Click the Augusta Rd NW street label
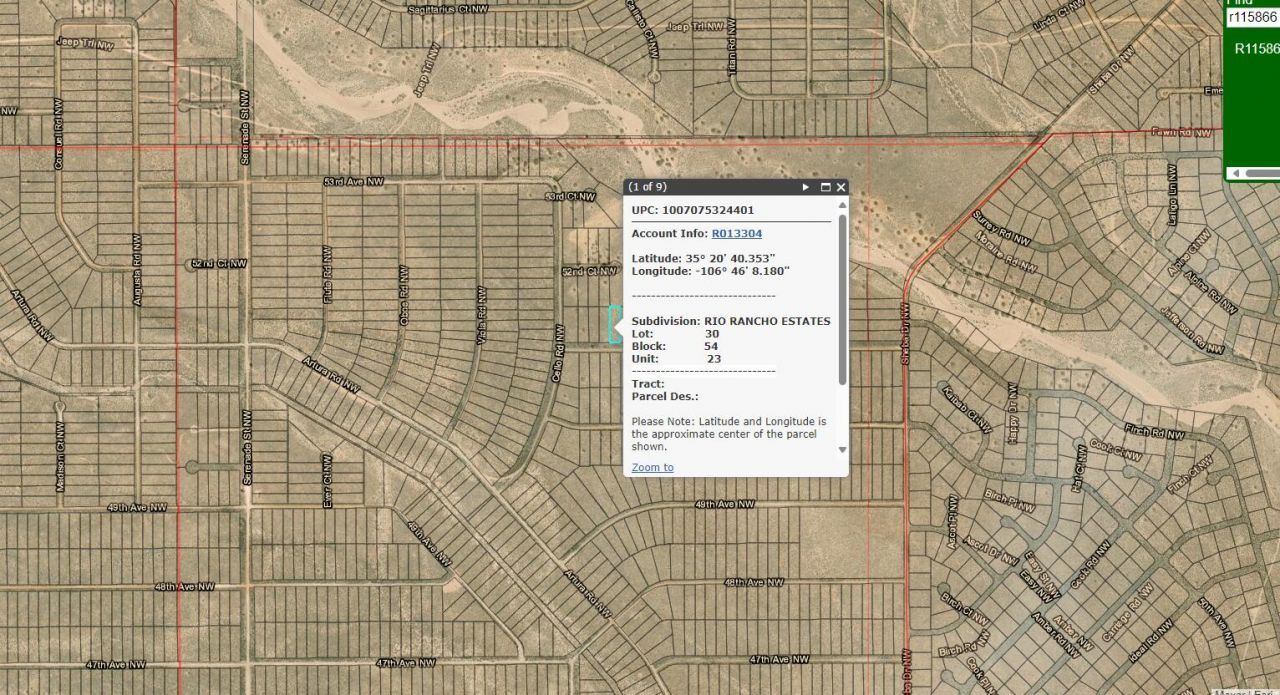The image size is (1280, 695). click(x=136, y=270)
